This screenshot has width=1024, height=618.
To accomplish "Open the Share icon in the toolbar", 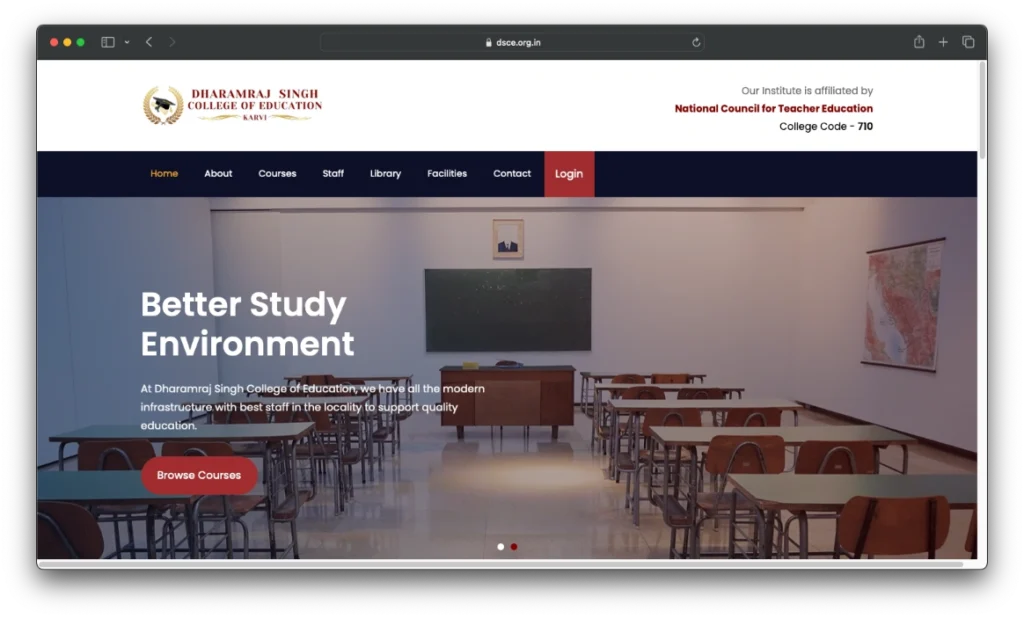I will click(919, 42).
